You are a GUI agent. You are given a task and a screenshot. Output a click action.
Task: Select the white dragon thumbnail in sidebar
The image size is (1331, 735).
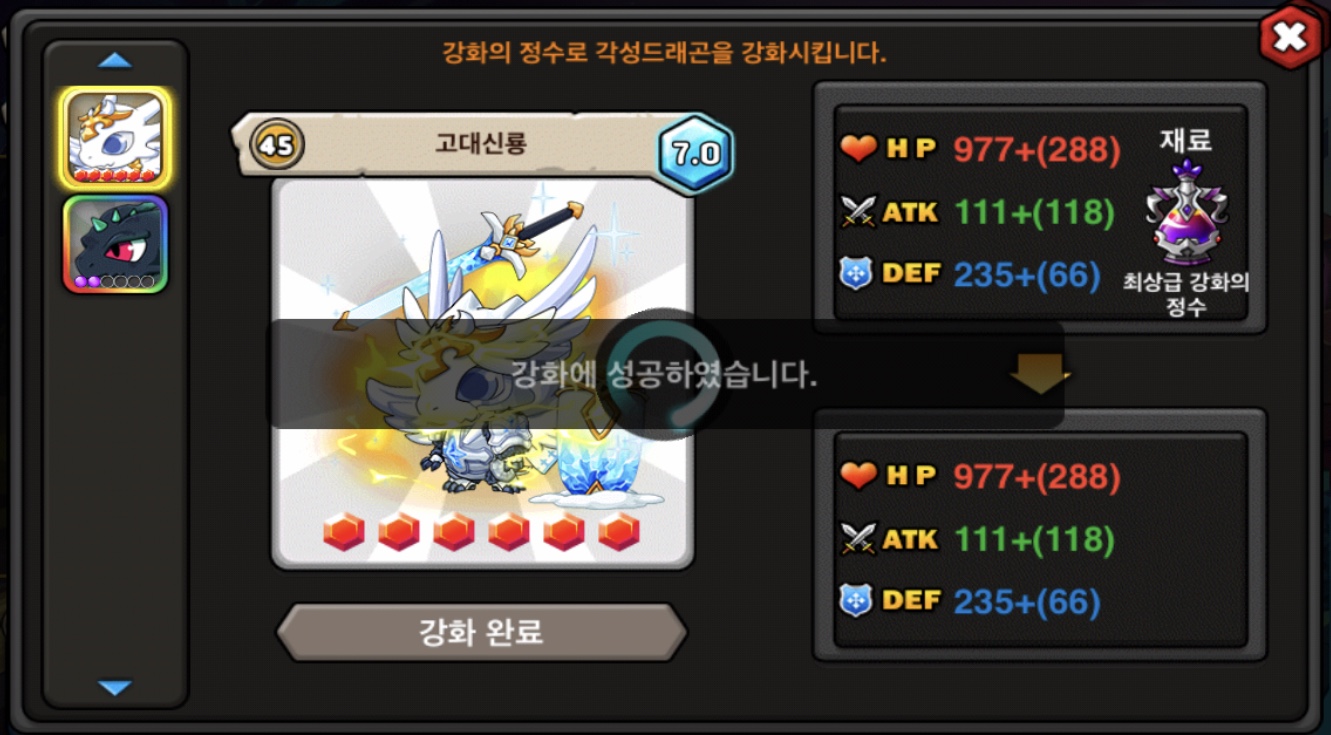[x=115, y=138]
